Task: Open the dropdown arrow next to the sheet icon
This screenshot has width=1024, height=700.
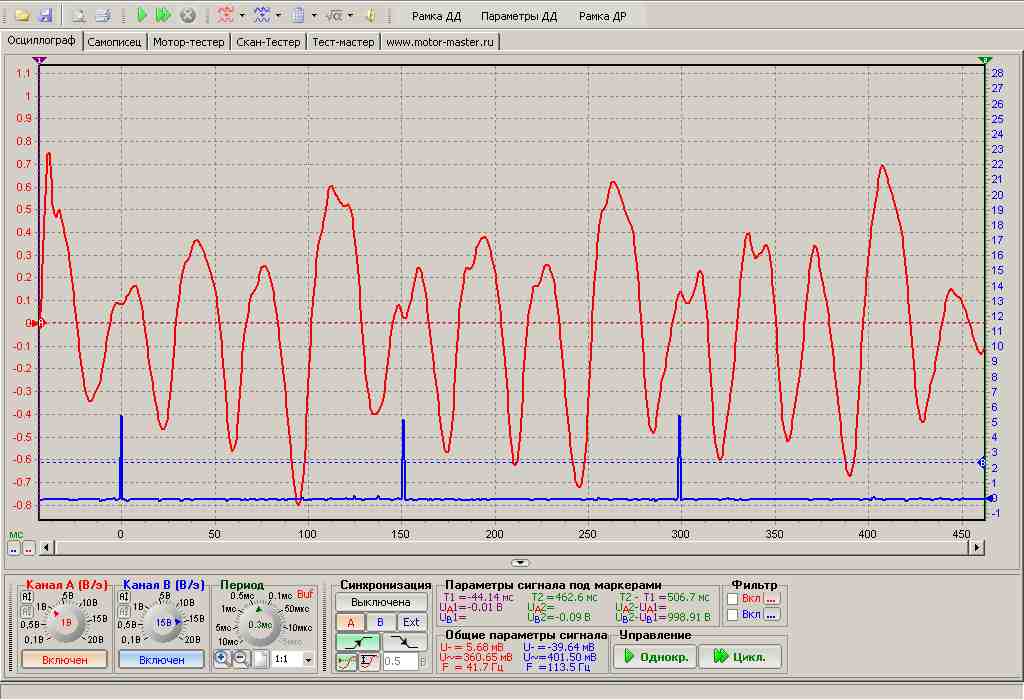Action: tap(314, 15)
